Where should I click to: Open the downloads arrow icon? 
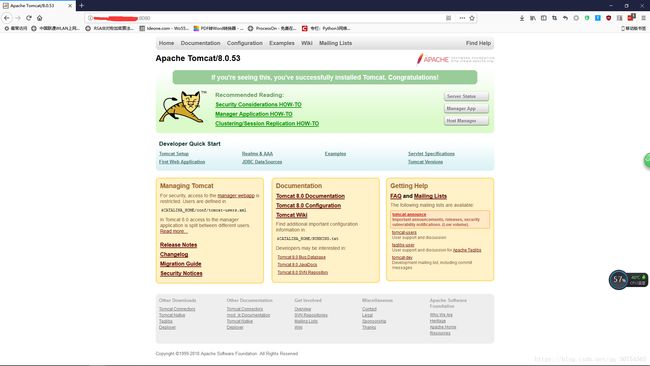click(522, 18)
